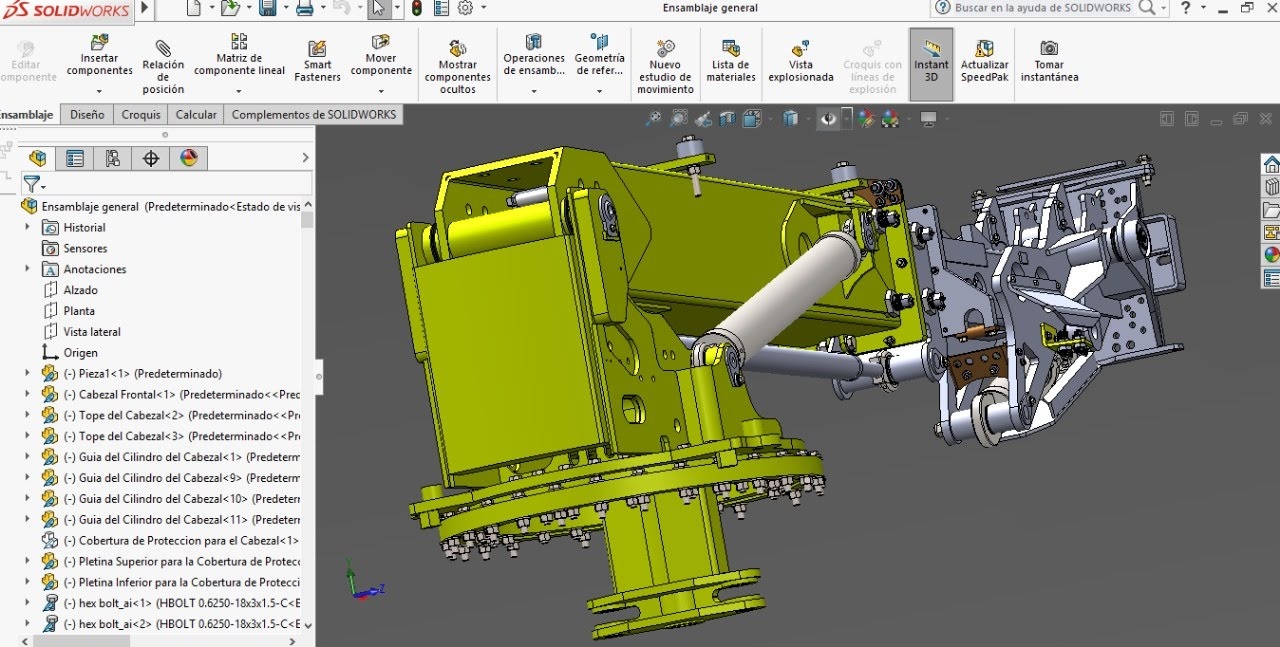1280x647 pixels.
Task: Click Tomar instantánea camera icon
Action: point(1049,48)
